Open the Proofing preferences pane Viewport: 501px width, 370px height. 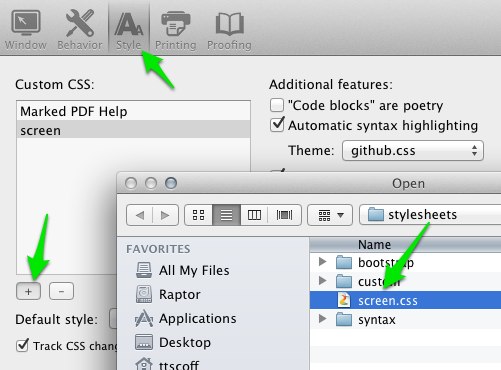click(x=229, y=29)
